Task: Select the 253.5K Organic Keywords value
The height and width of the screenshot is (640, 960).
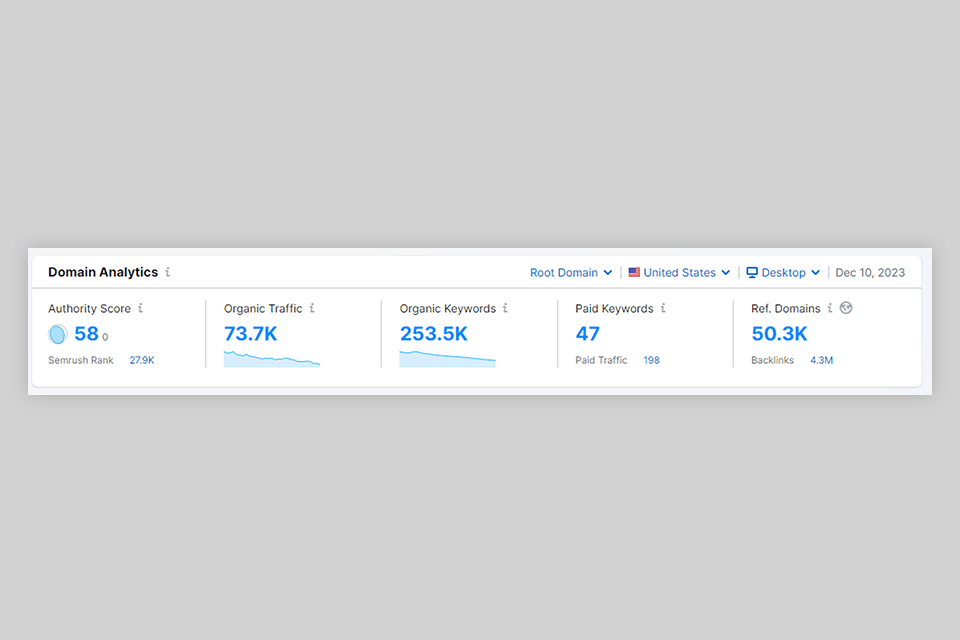Action: 434,334
